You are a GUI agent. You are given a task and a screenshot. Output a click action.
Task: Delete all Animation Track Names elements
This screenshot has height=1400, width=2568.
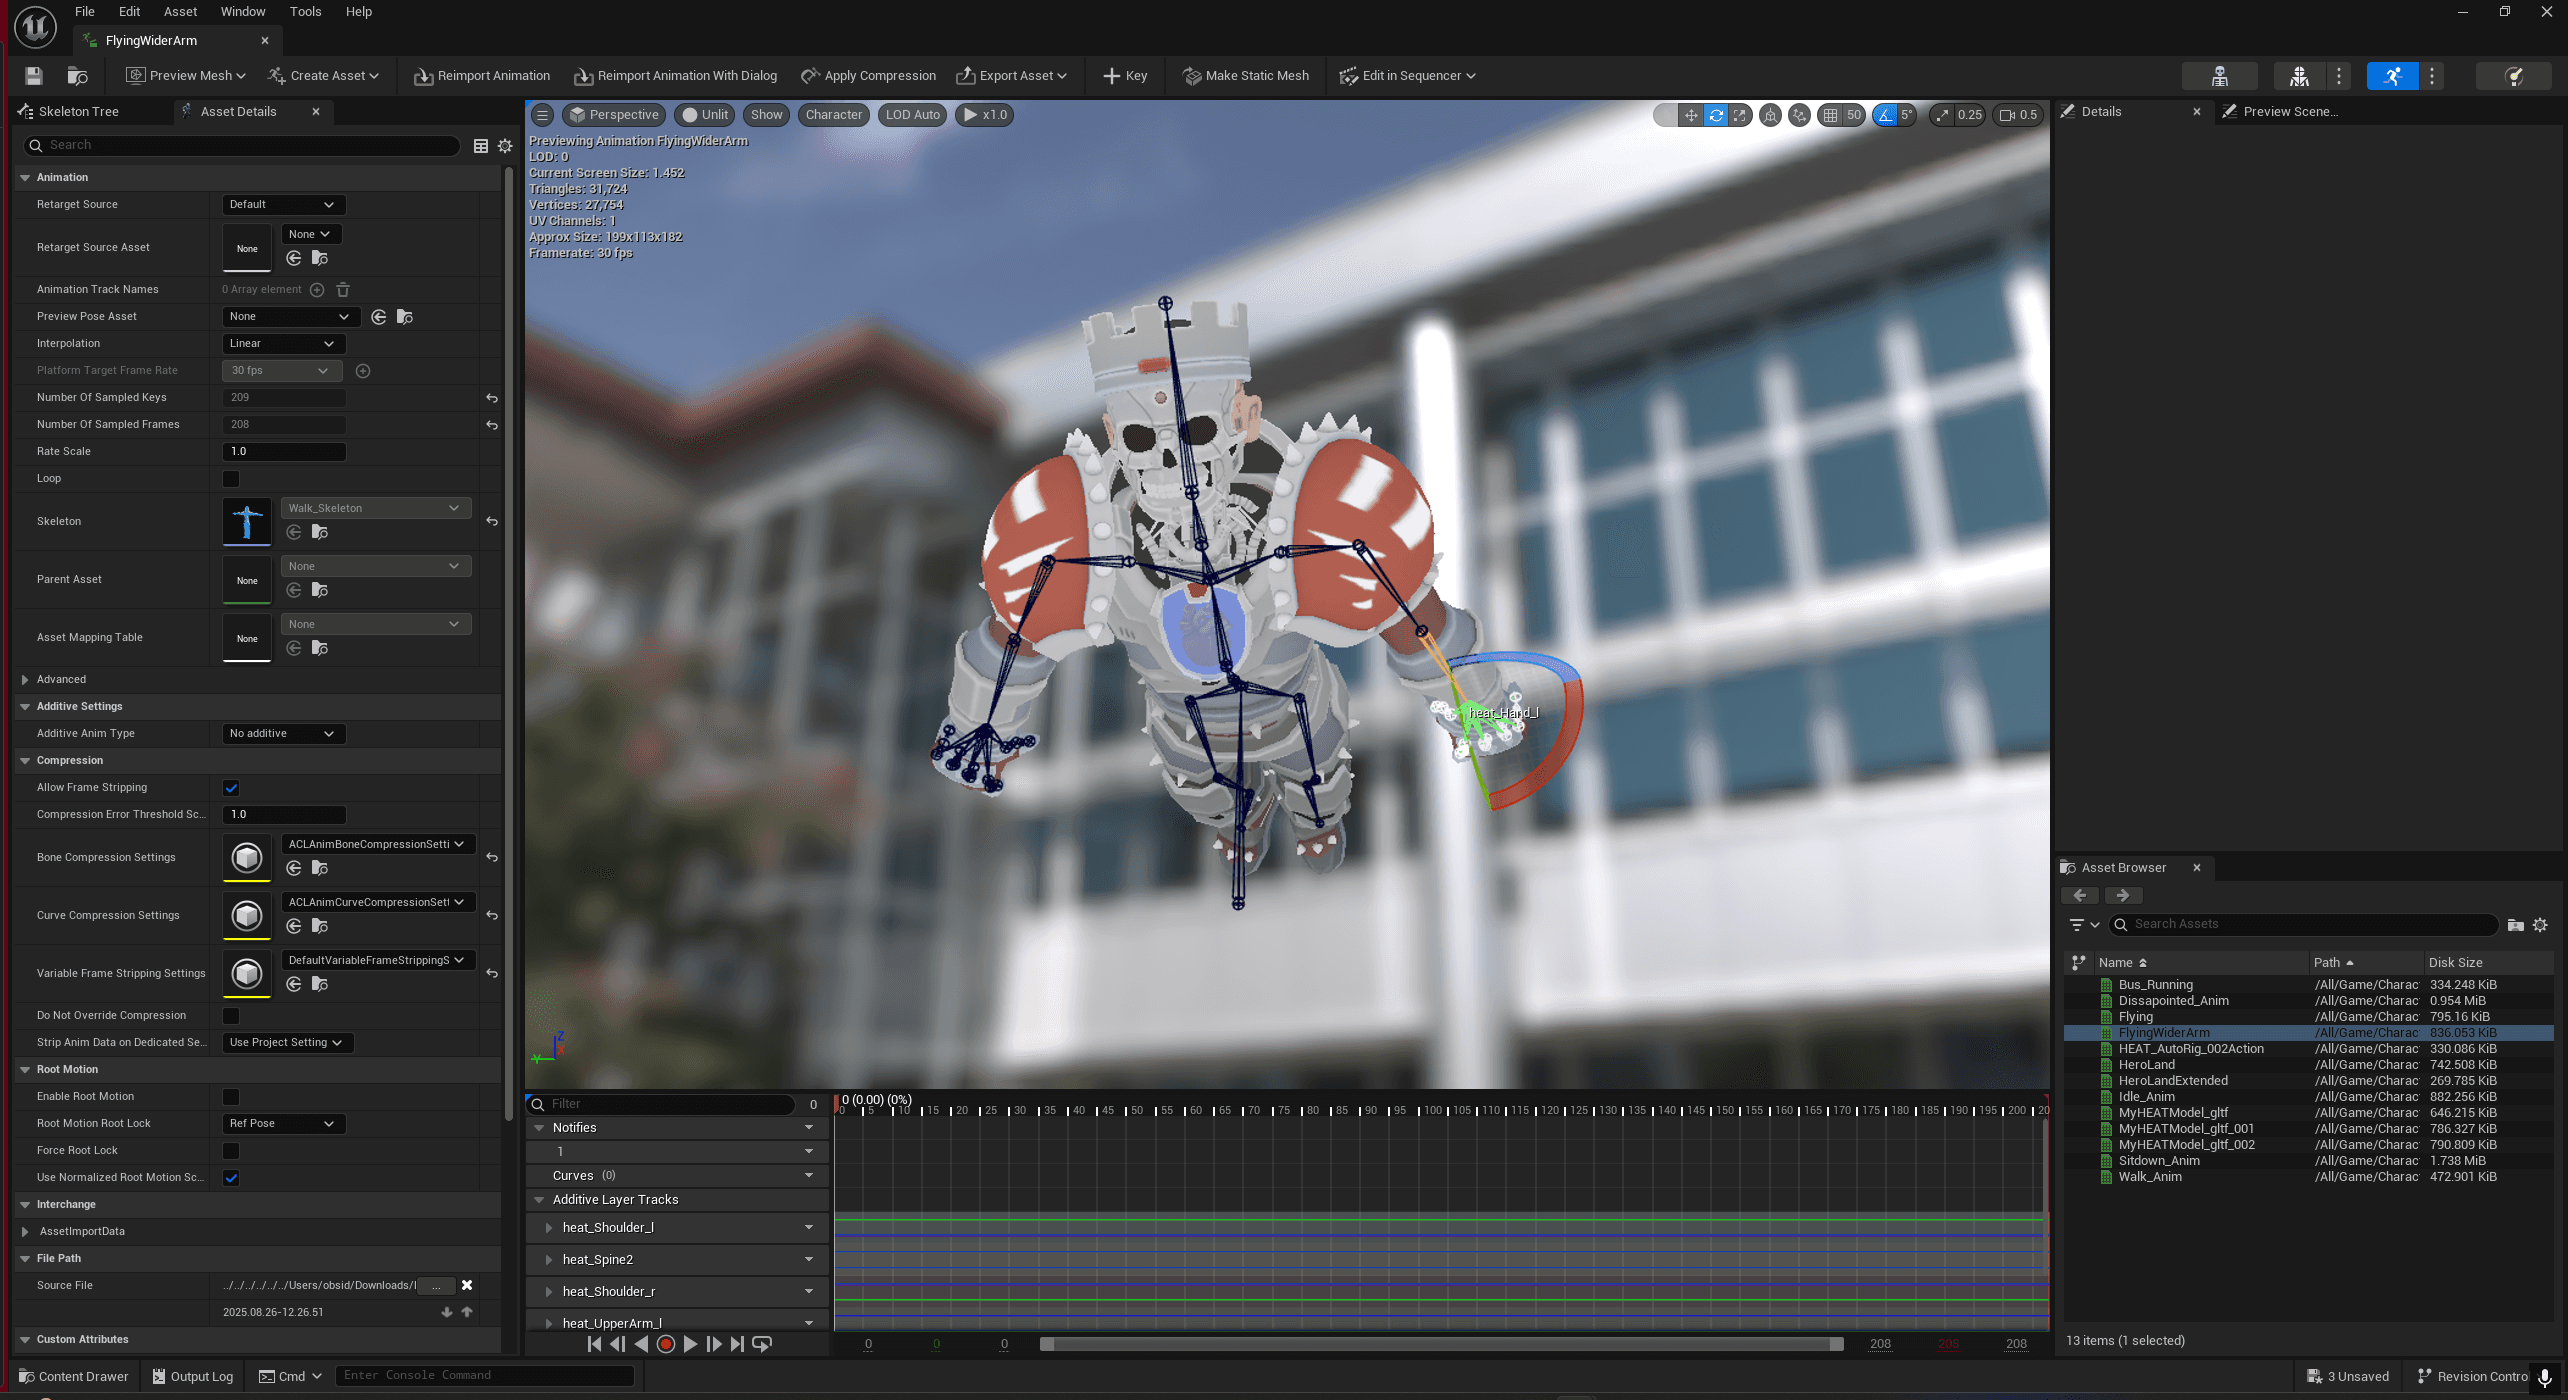coord(343,290)
